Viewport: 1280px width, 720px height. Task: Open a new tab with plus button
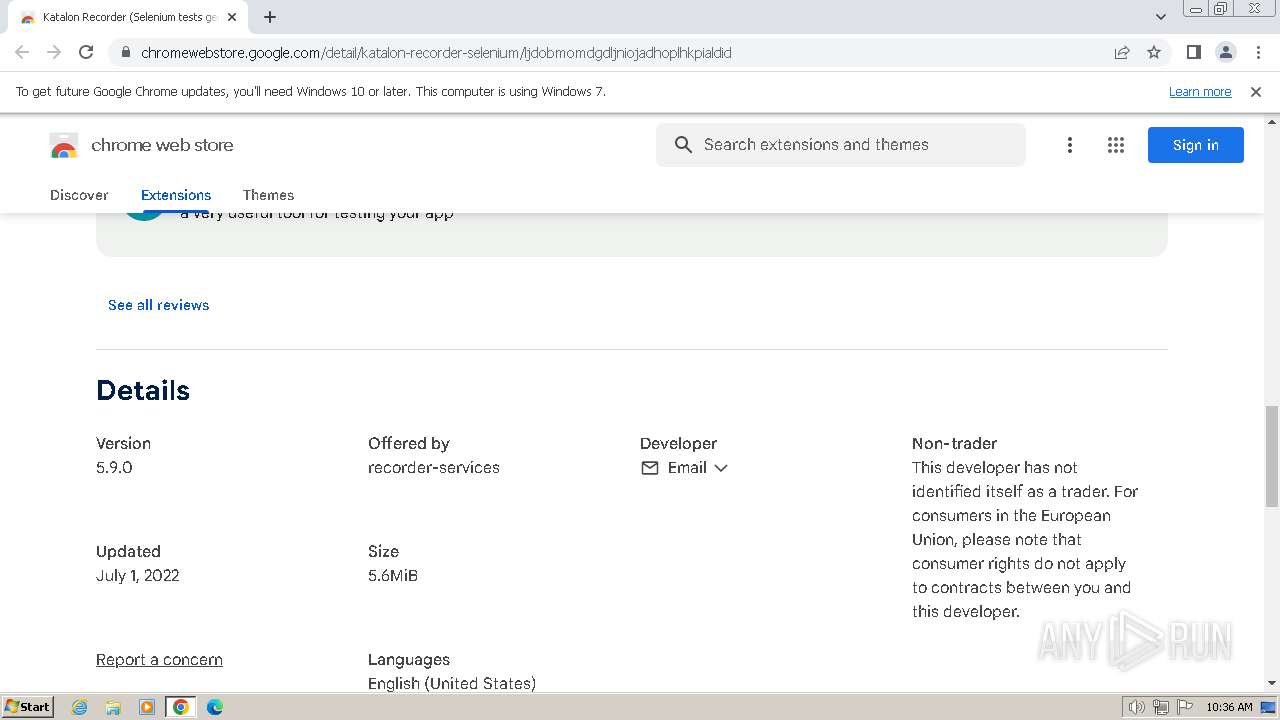(270, 17)
